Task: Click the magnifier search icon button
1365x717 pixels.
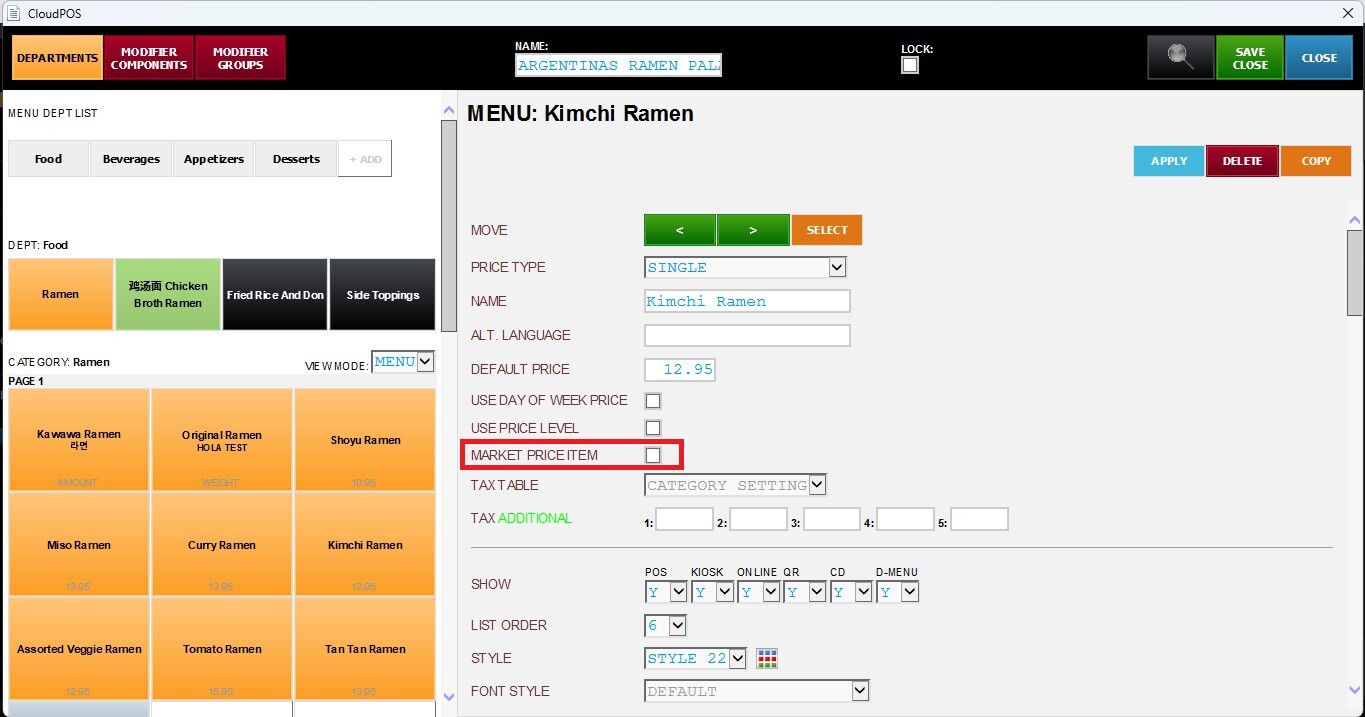Action: coord(1181,58)
